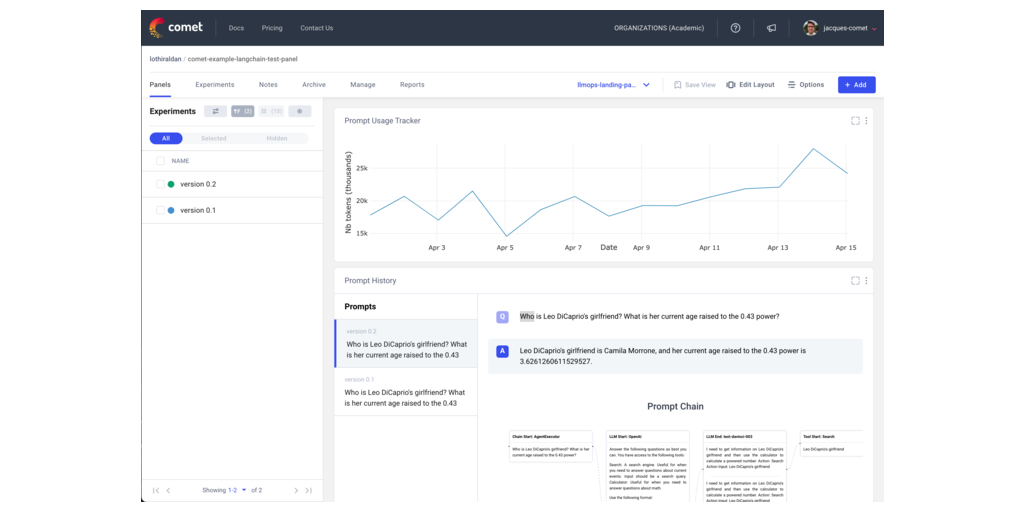Switch to the Manage tab
This screenshot has width=1024, height=512.
(x=362, y=85)
